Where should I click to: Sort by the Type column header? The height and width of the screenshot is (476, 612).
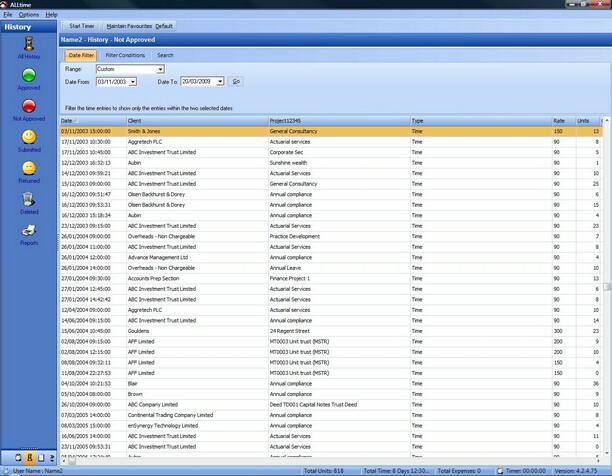click(481, 121)
